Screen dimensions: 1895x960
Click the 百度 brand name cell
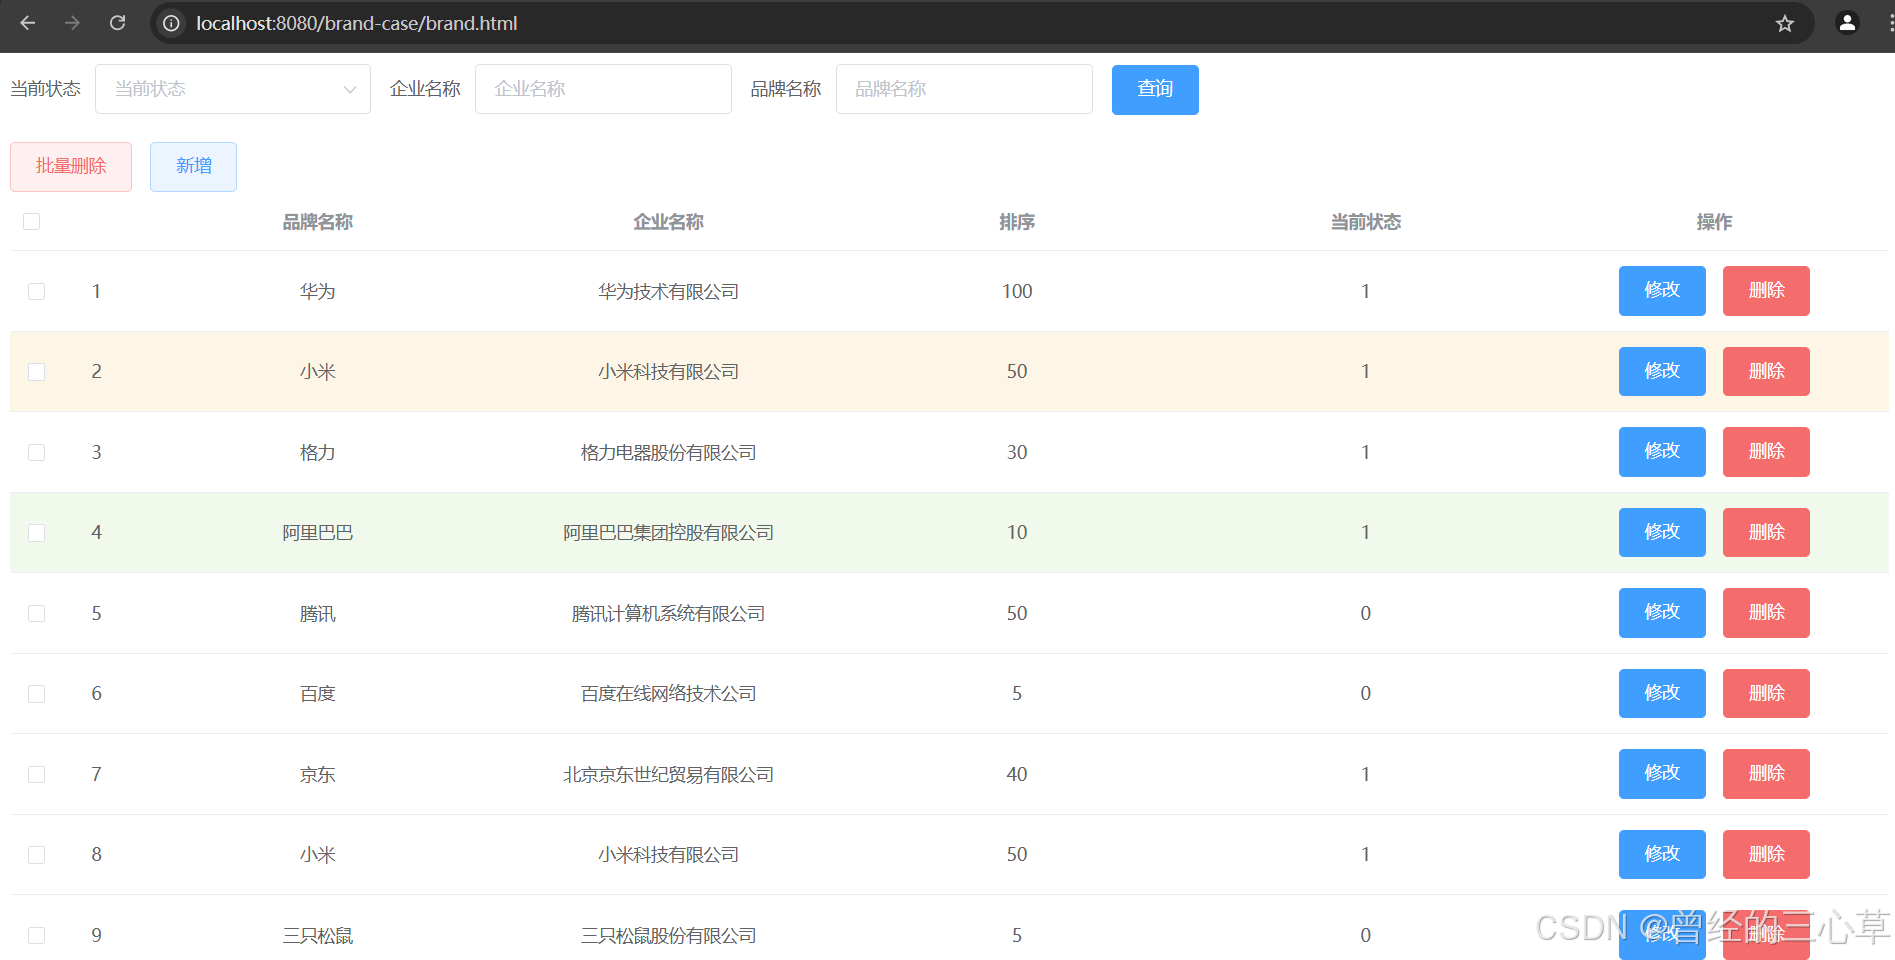(x=318, y=694)
